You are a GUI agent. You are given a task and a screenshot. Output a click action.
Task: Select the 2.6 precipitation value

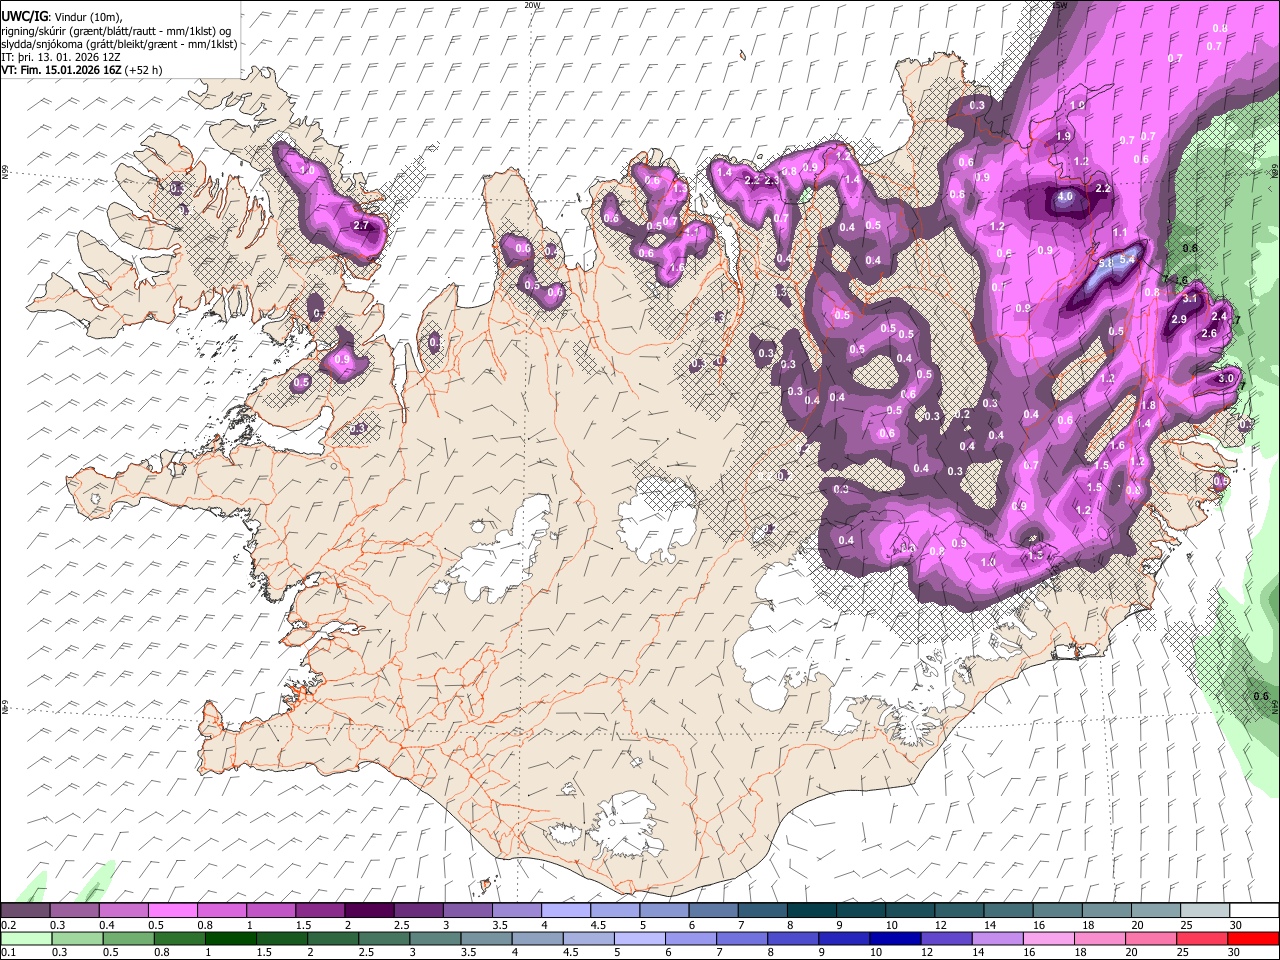click(1208, 333)
